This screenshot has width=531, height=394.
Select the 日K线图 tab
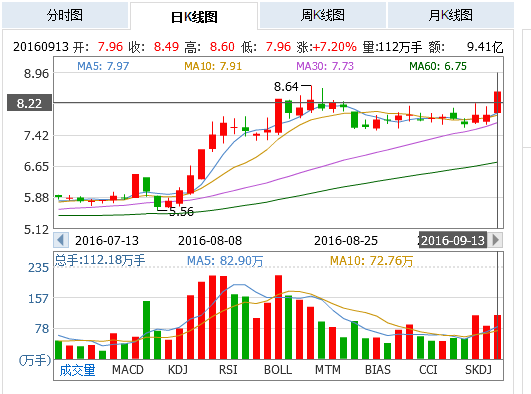click(x=194, y=16)
